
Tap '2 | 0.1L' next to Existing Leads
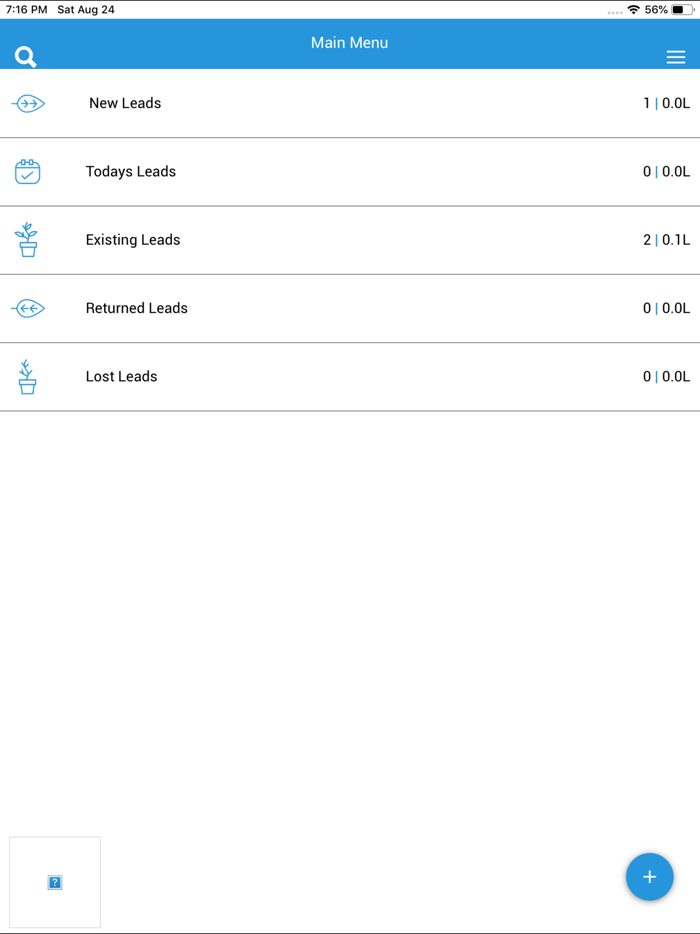(667, 239)
